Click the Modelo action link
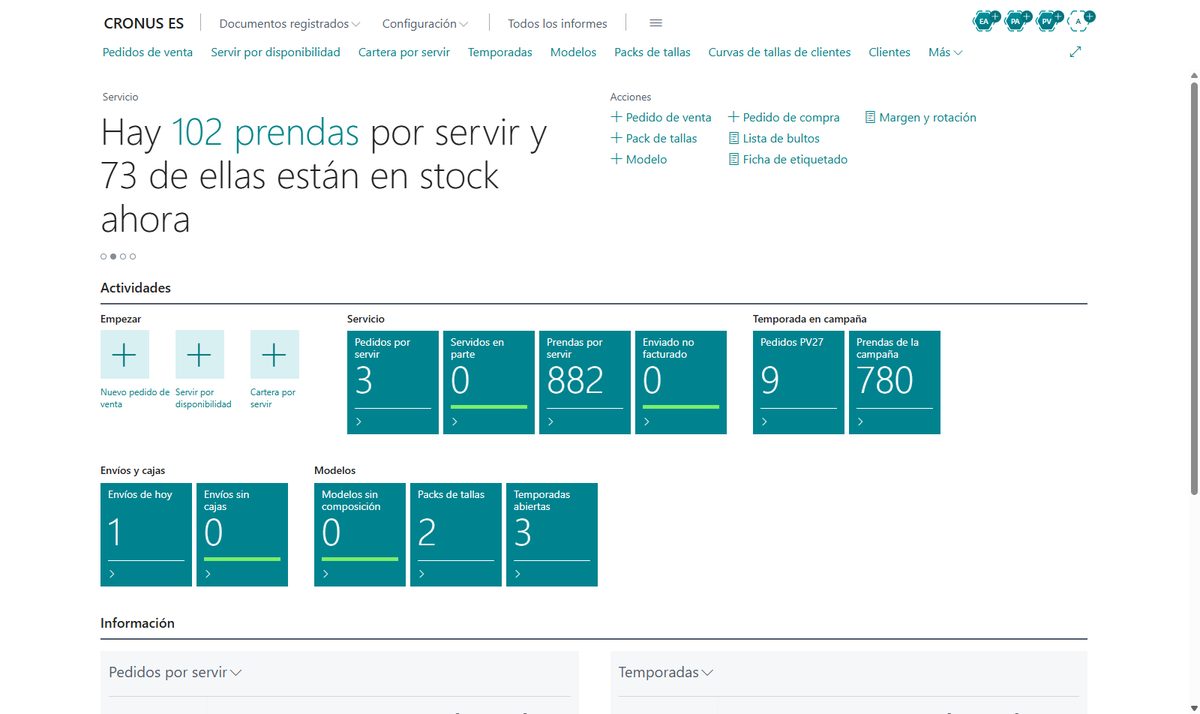This screenshot has width=1200, height=714. tap(639, 159)
